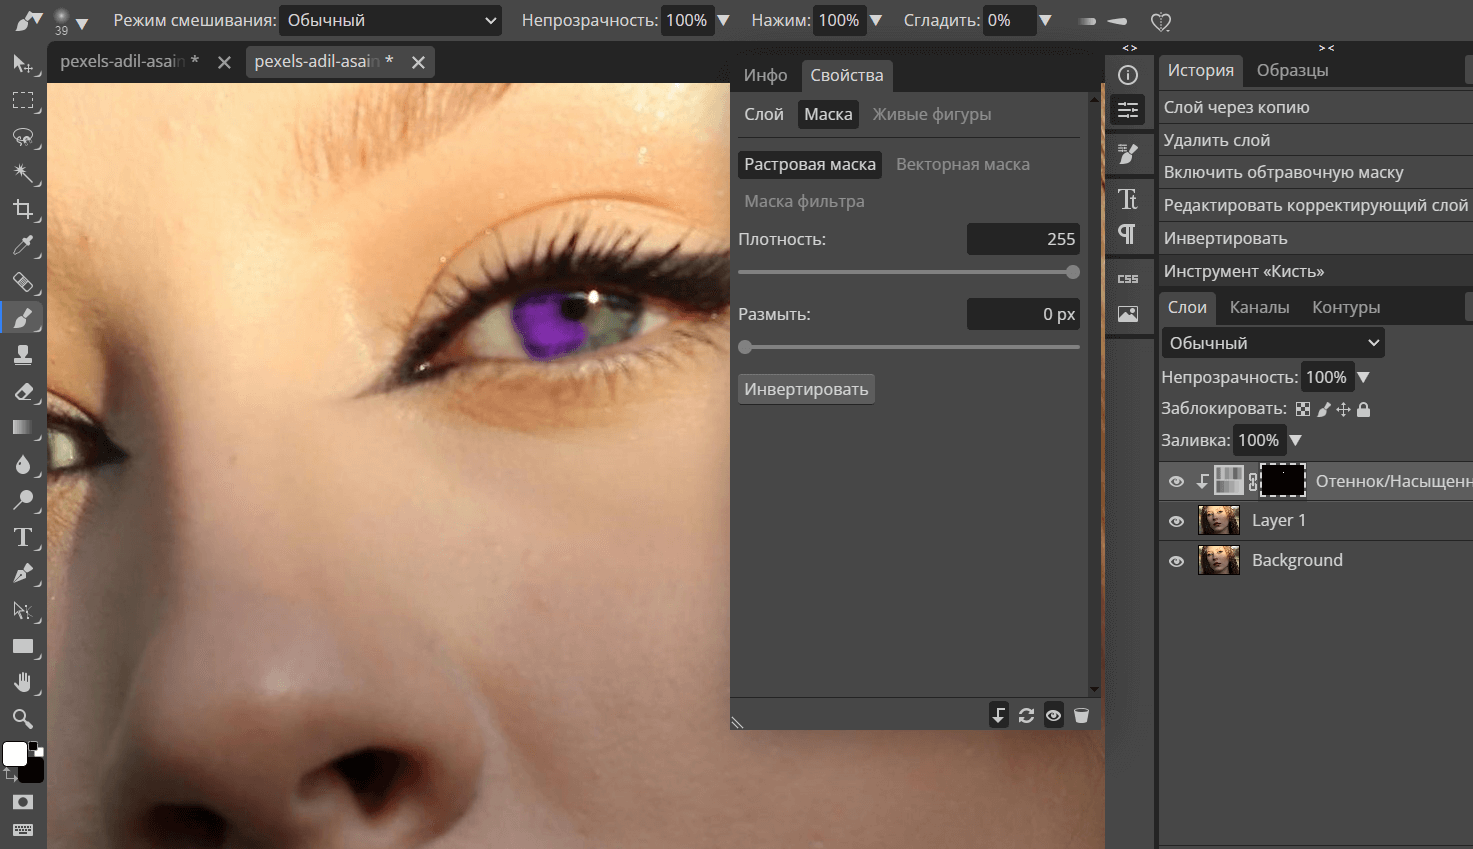This screenshot has width=1473, height=849.
Task: Open the image panel icon in side strip
Action: point(1128,314)
